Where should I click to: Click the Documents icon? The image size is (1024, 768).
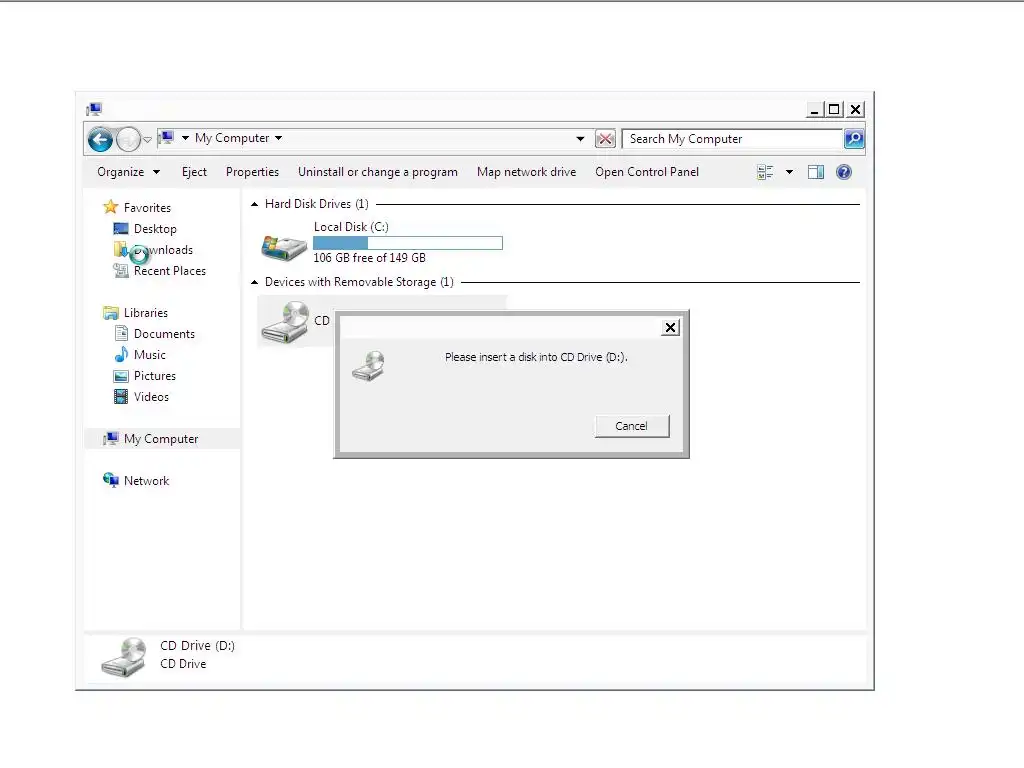121,334
